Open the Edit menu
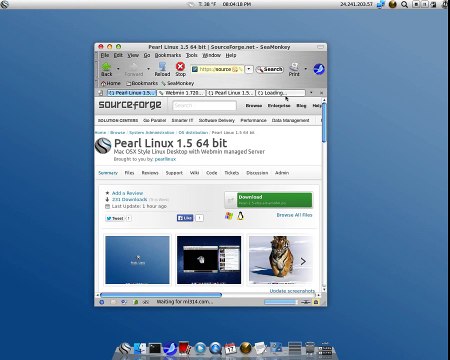This screenshot has width=450, height=360. [x=118, y=55]
